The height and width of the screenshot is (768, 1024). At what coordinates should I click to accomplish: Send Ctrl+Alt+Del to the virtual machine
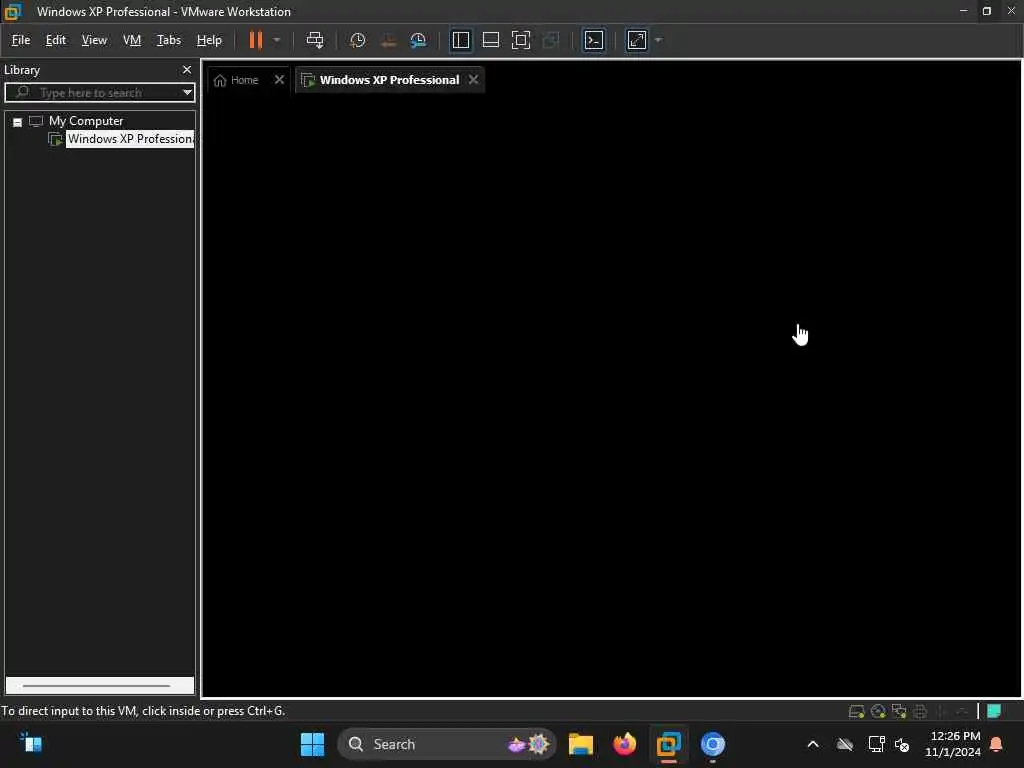tap(315, 40)
